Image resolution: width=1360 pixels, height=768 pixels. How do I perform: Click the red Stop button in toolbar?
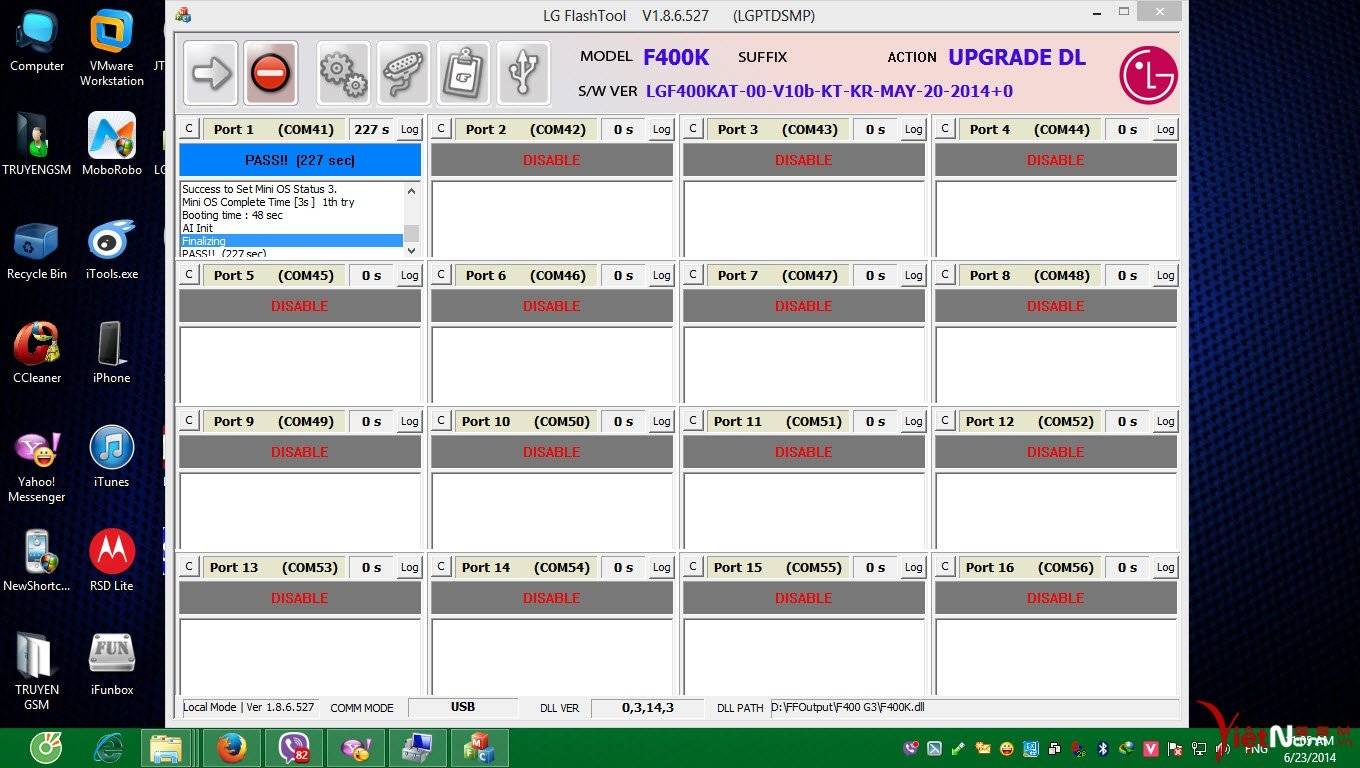point(270,73)
